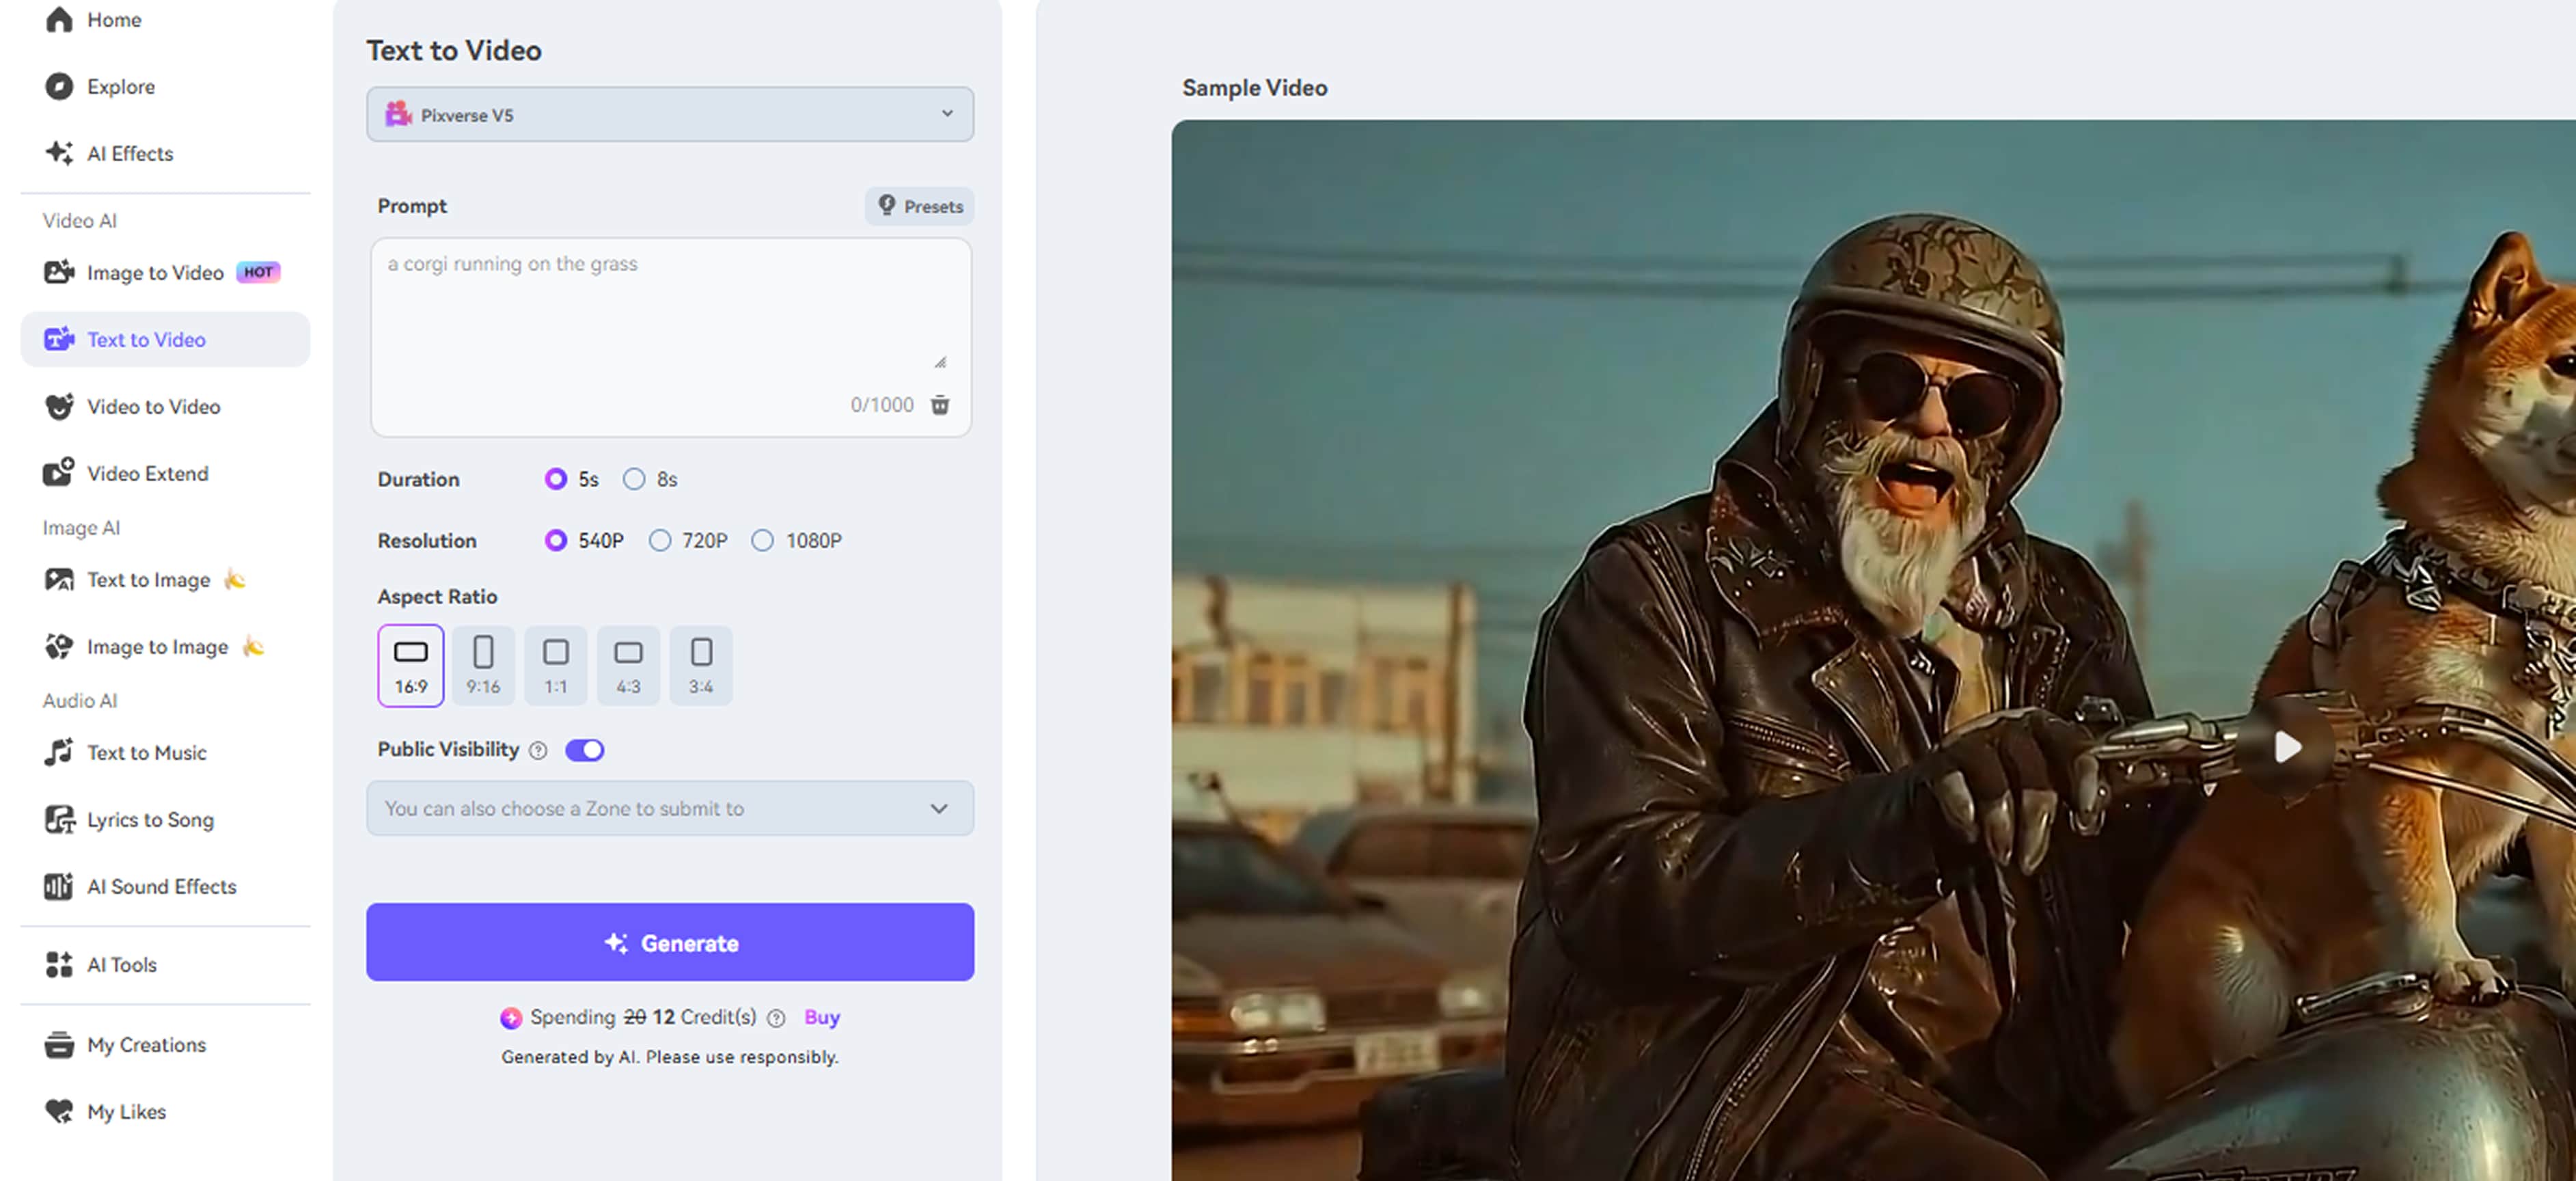Expand the Zone selection dropdown
The height and width of the screenshot is (1181, 2576).
click(670, 808)
